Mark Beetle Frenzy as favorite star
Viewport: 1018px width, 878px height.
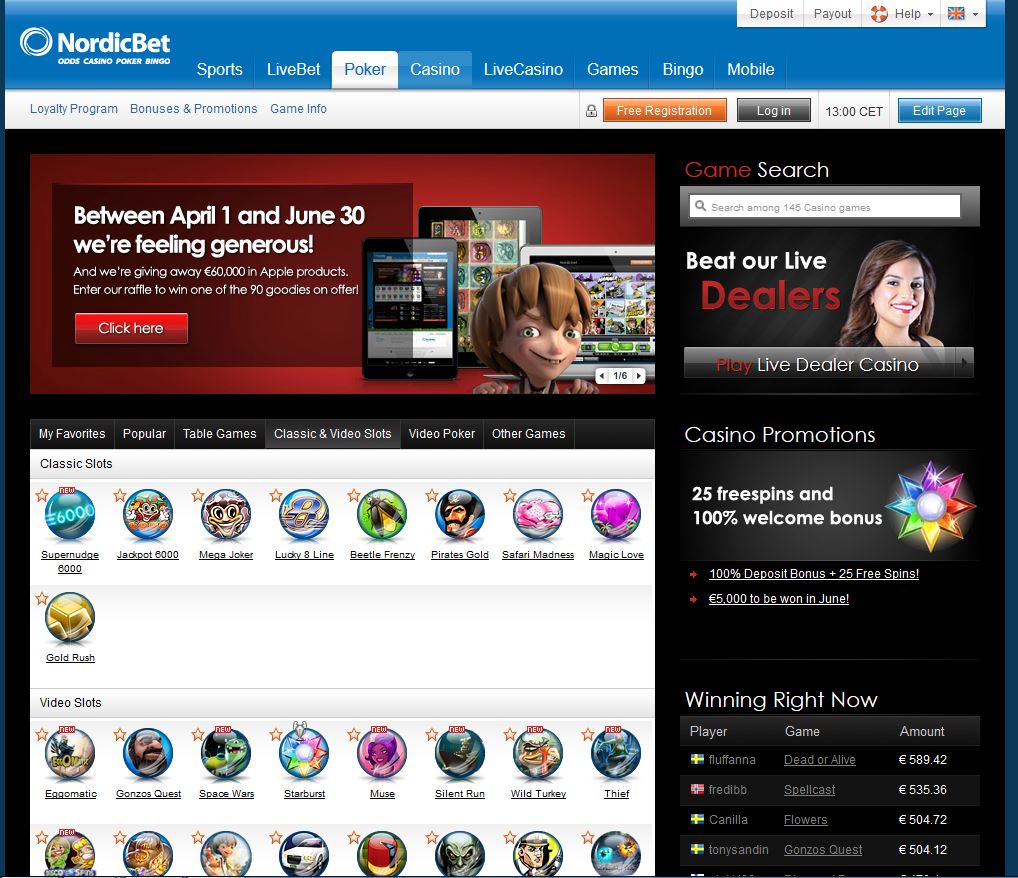[x=354, y=495]
